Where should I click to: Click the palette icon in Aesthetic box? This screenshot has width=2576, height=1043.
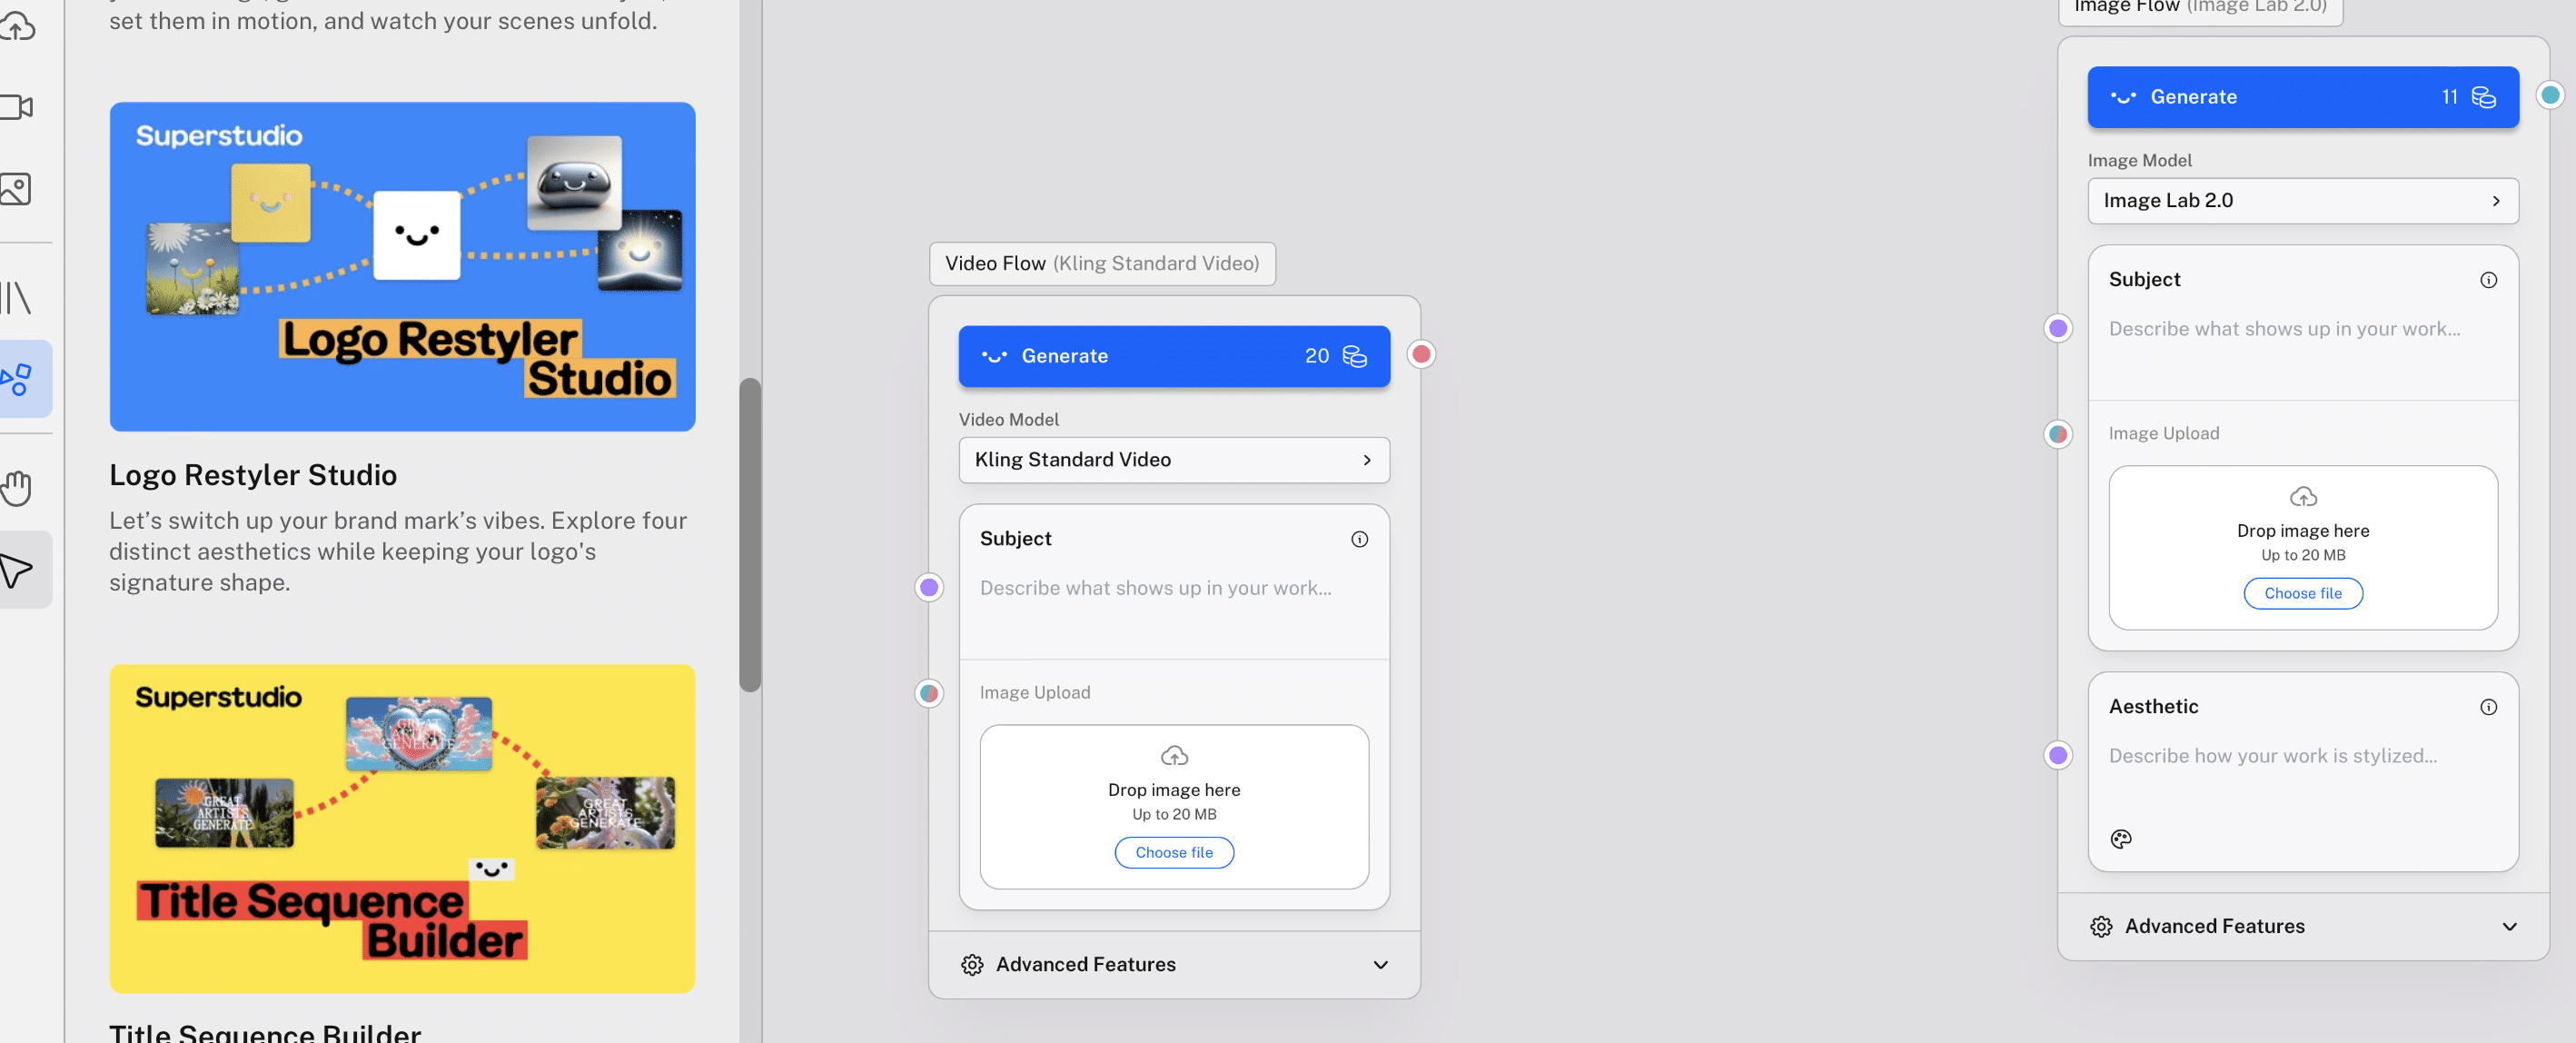click(x=2120, y=839)
